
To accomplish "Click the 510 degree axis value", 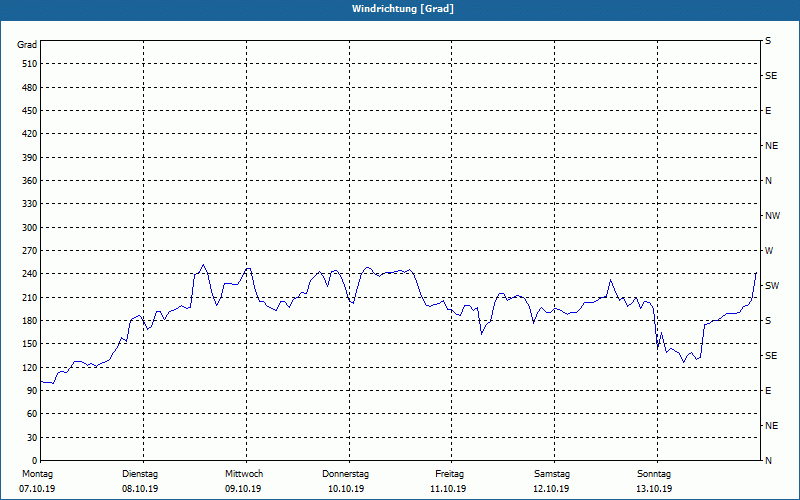I will click(x=30, y=64).
